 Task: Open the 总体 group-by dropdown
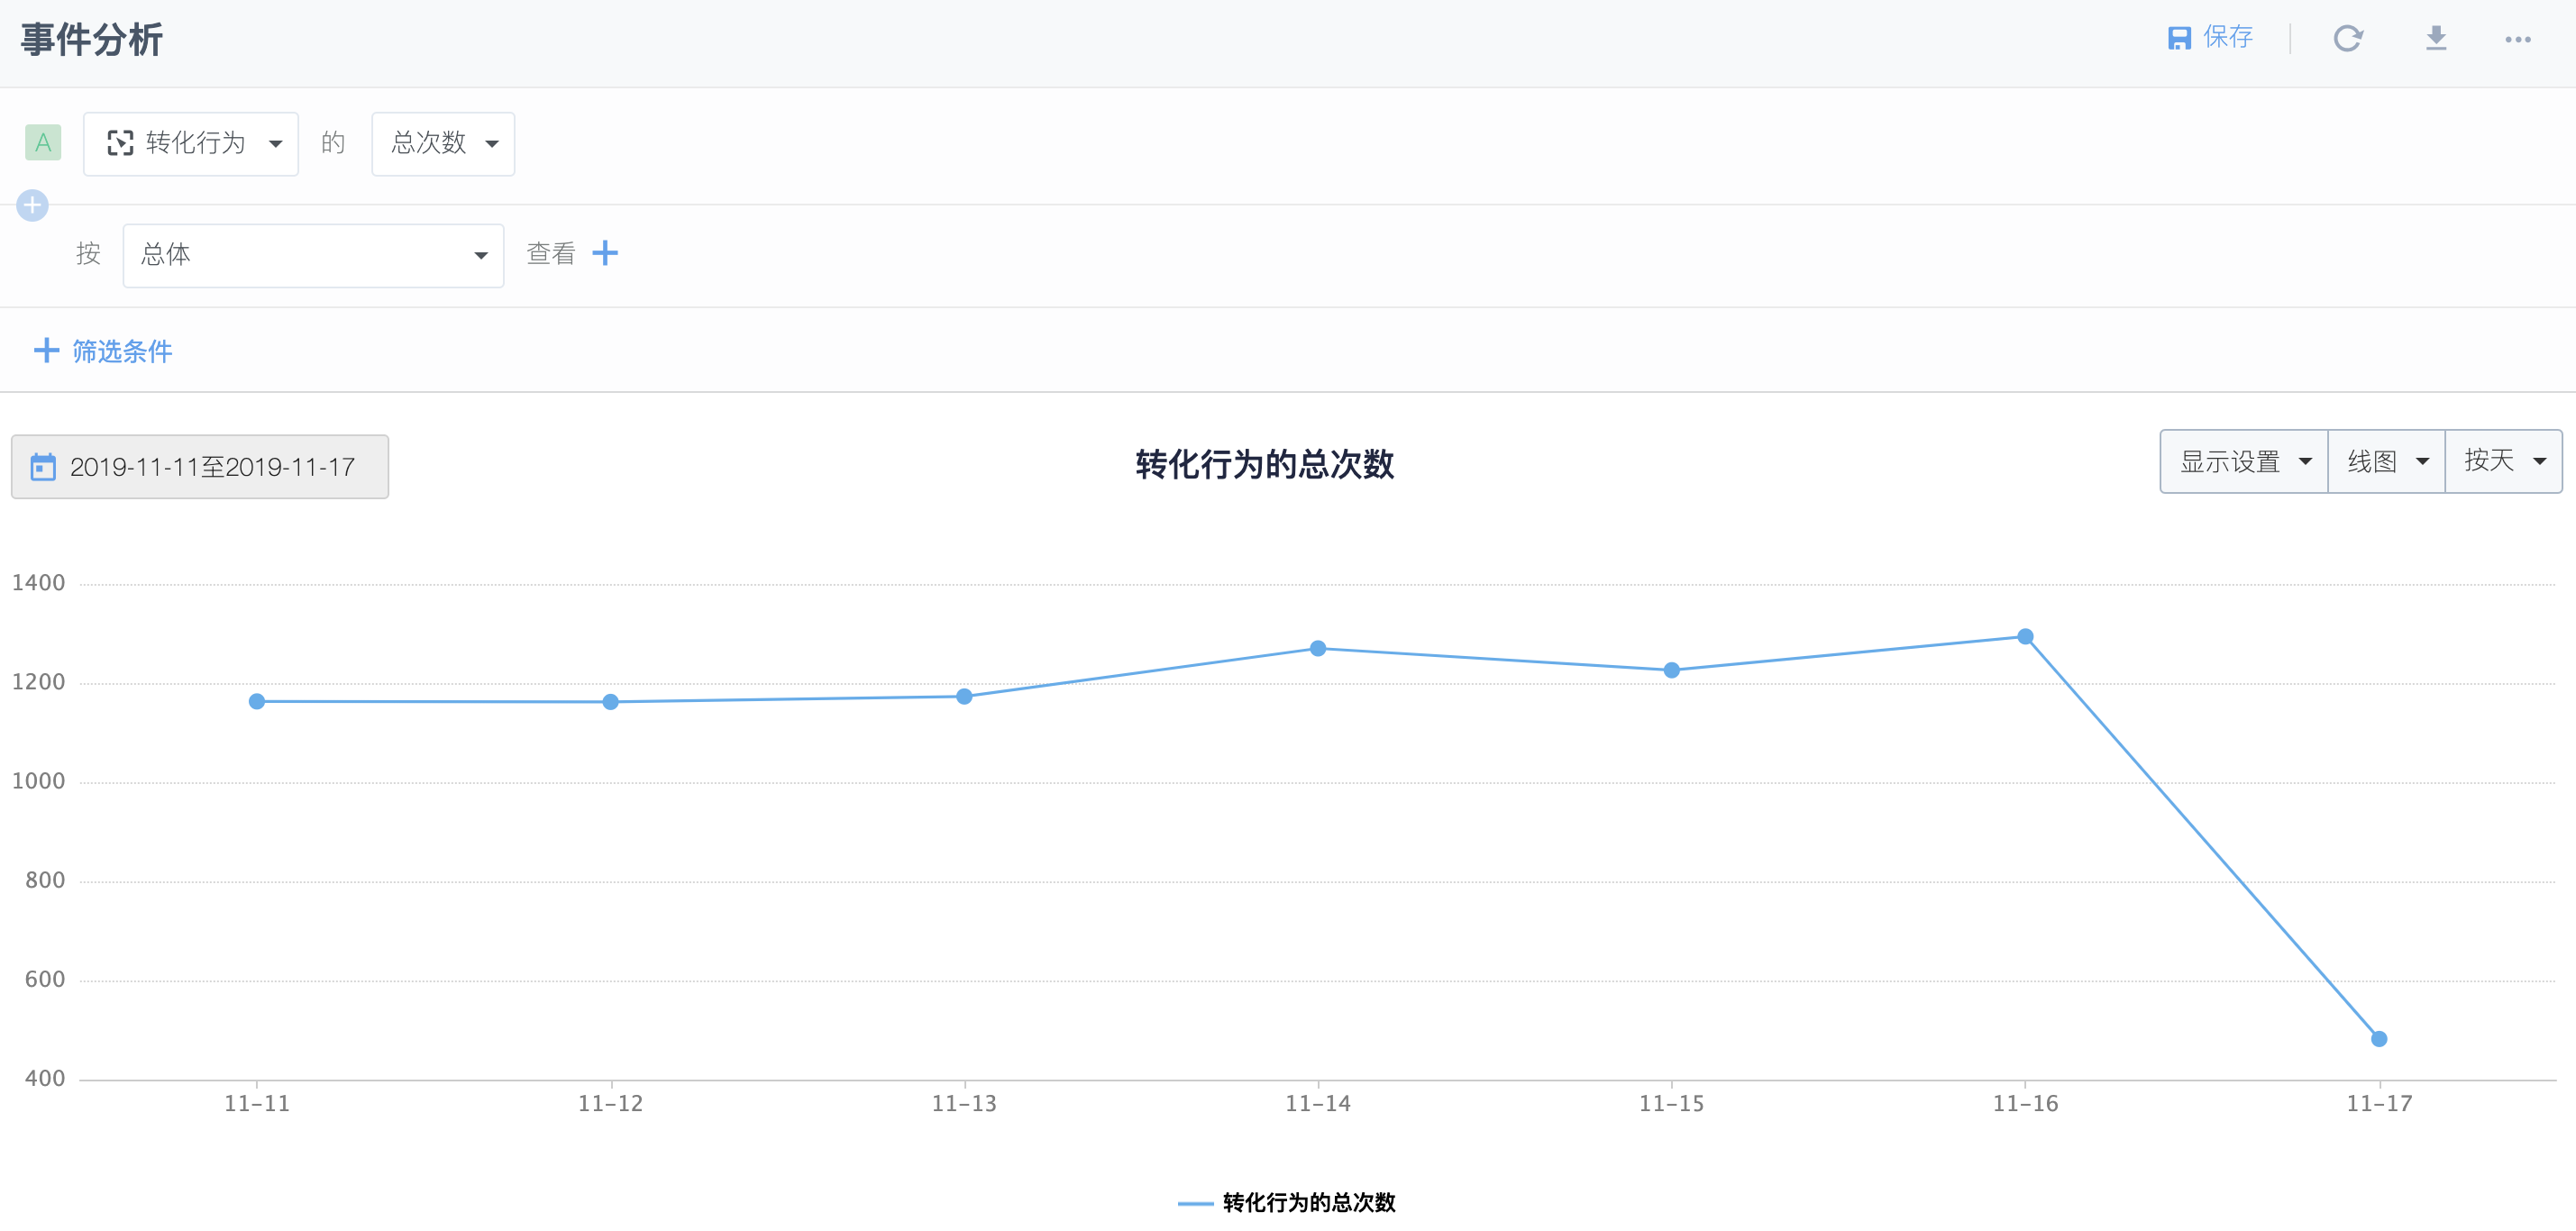click(x=313, y=255)
